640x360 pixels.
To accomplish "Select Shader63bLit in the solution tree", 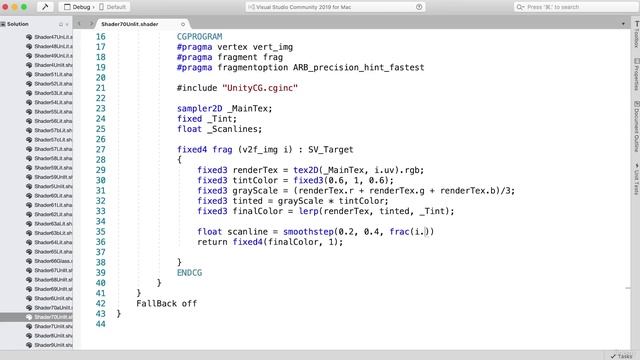I will coord(53,233).
